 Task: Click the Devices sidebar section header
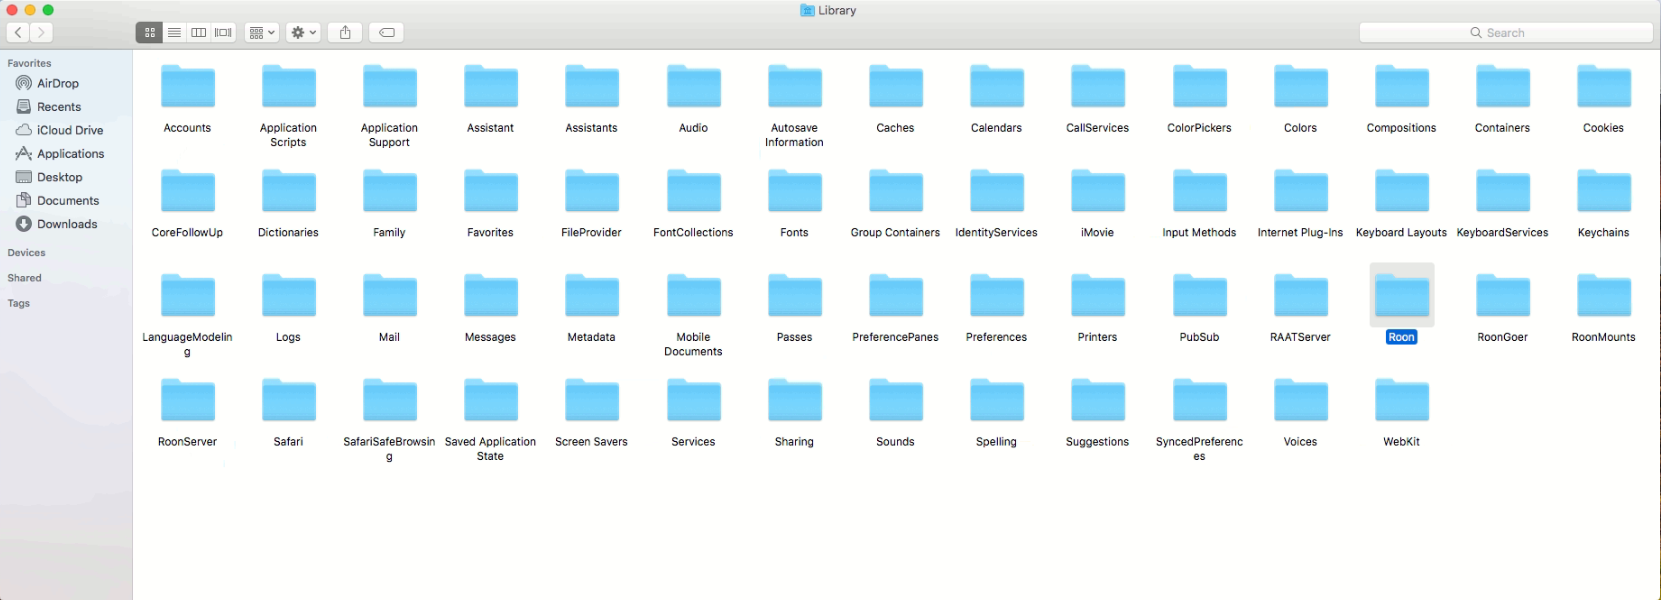pyautogui.click(x=26, y=253)
